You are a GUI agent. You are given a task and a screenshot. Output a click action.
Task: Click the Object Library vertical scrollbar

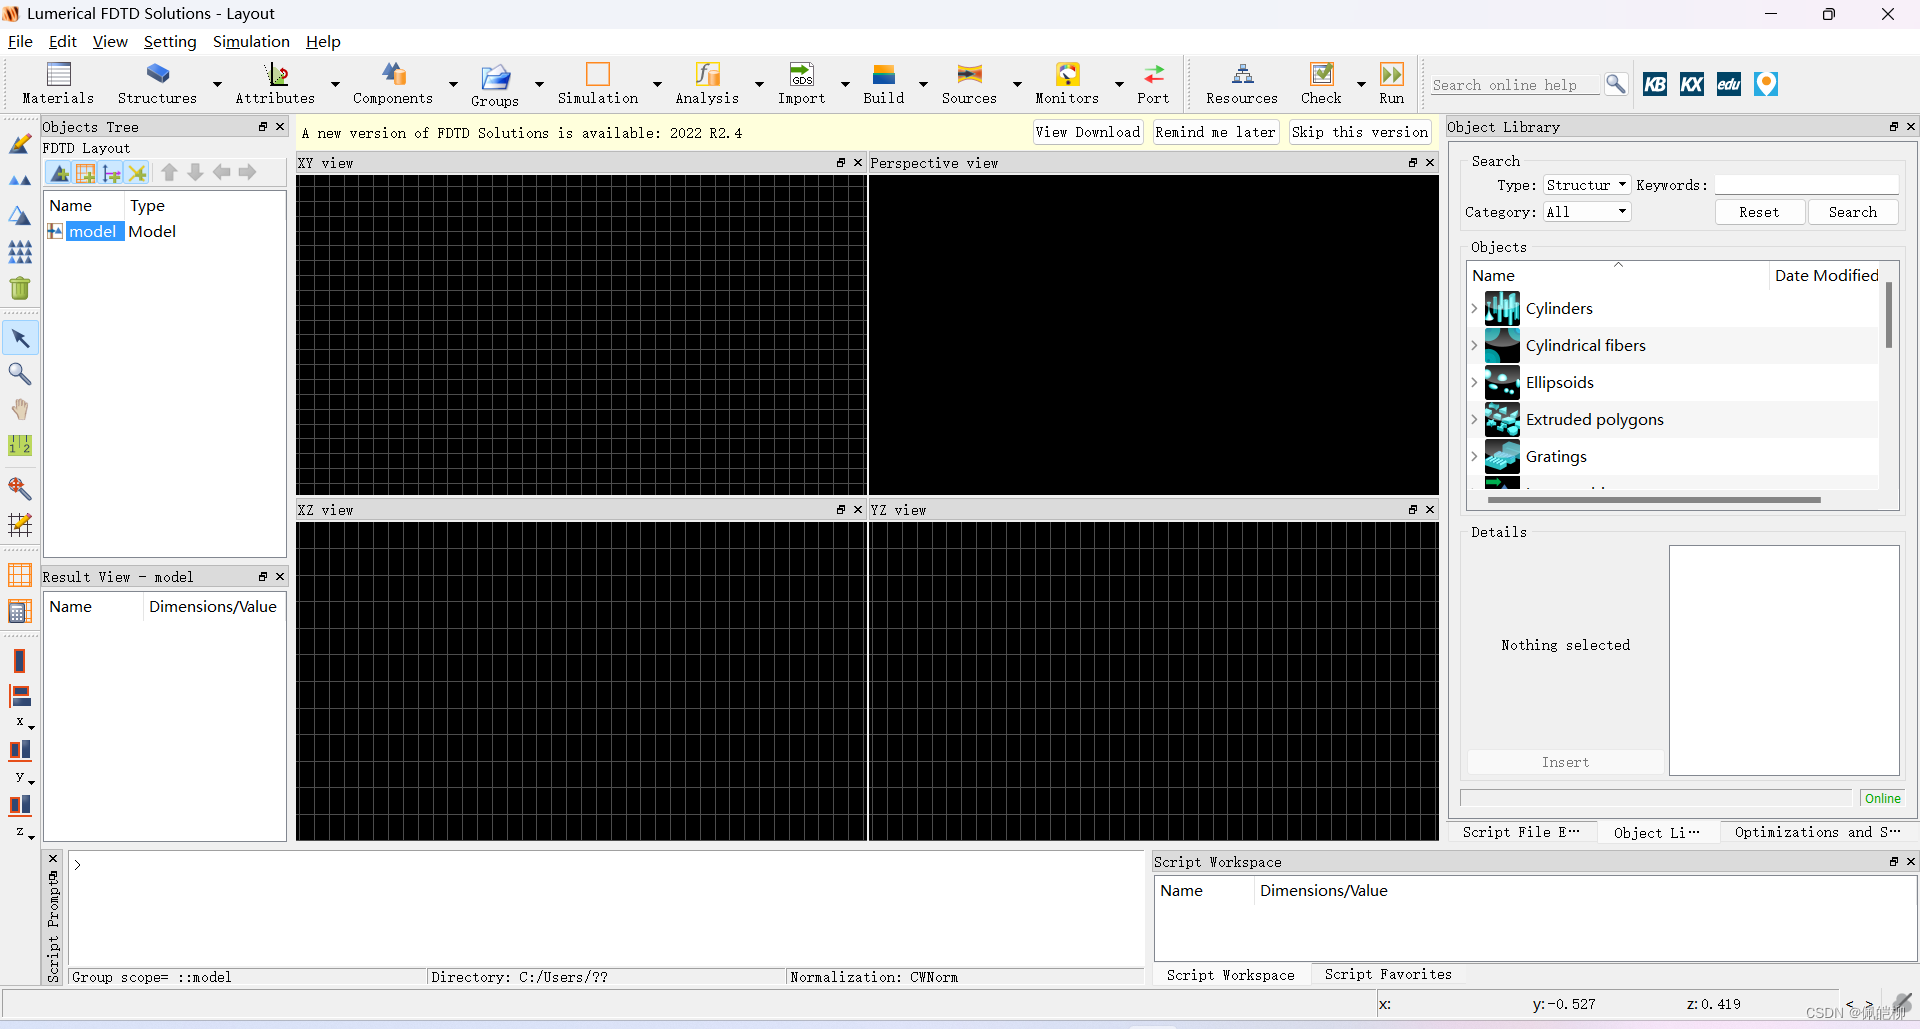pos(1889,316)
